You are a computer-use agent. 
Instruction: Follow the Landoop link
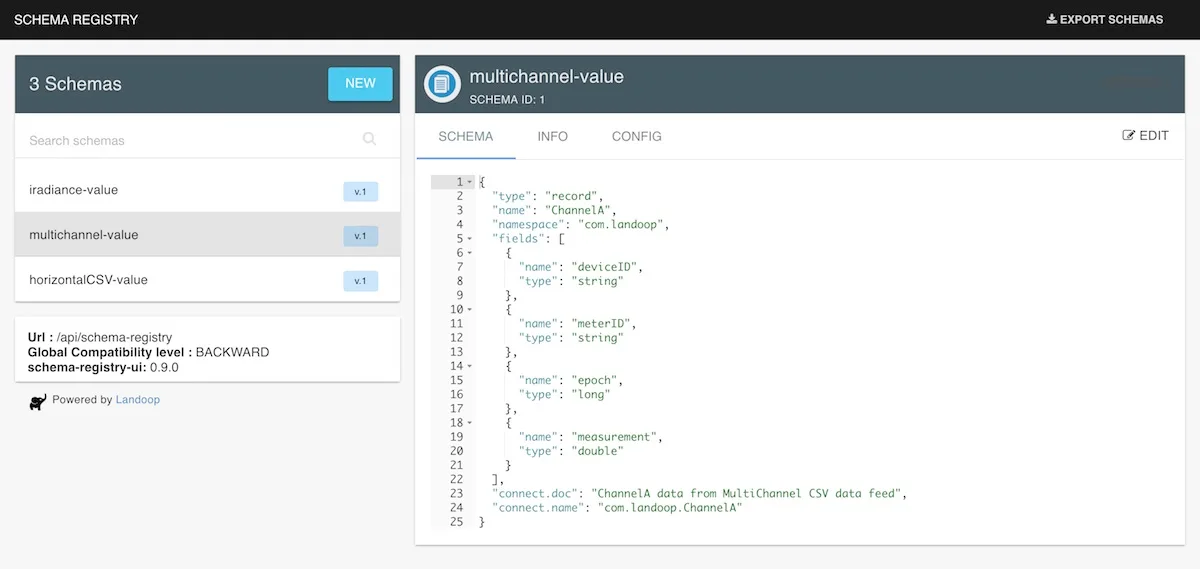137,400
